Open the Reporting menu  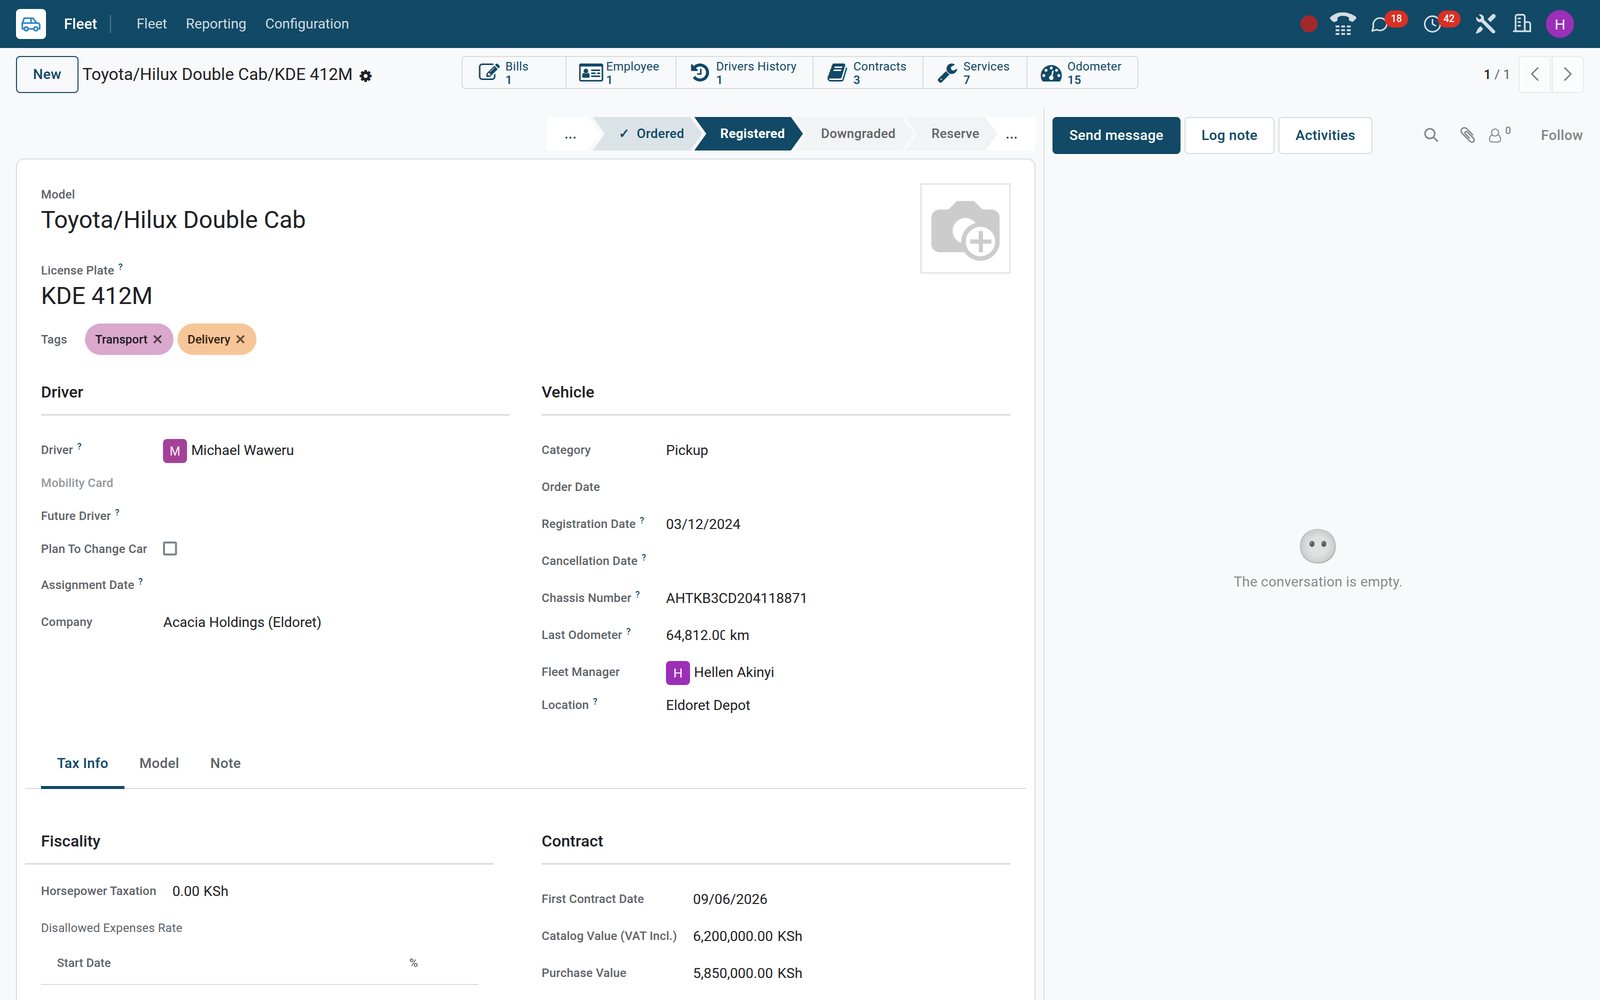point(216,24)
